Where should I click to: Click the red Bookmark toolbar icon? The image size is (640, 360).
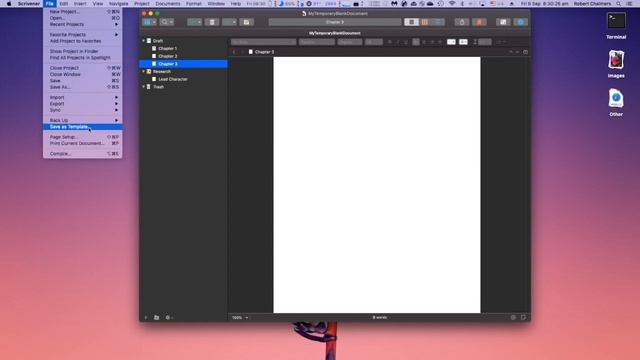[x=479, y=22]
